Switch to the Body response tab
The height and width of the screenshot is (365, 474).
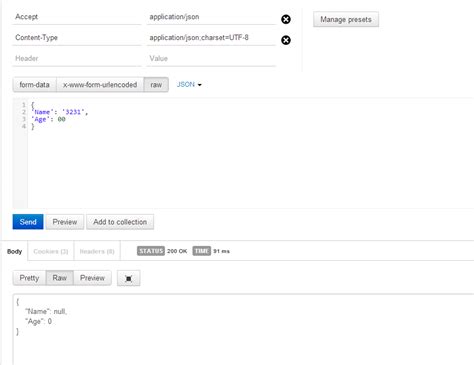pos(14,251)
